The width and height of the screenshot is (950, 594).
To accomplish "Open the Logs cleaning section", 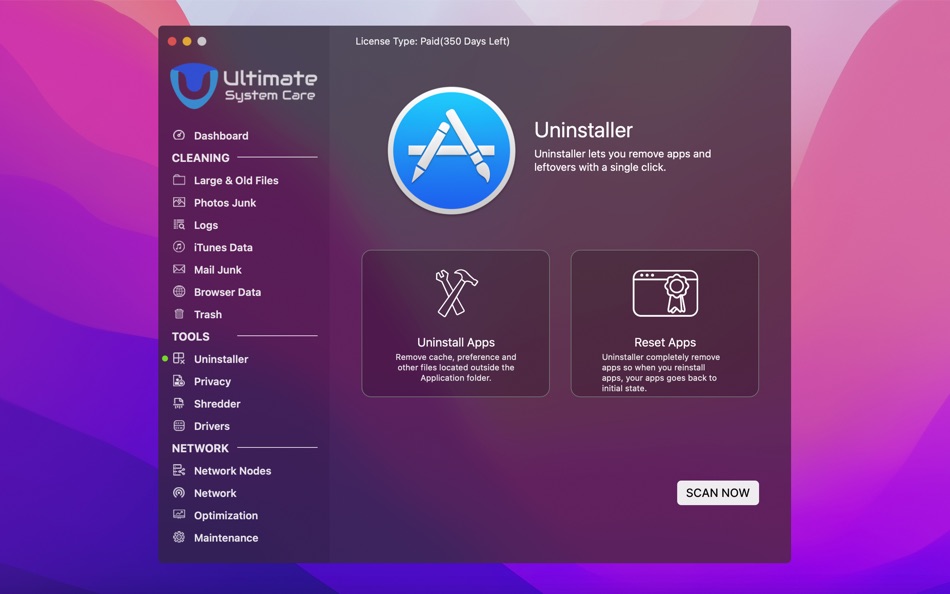I will 206,225.
